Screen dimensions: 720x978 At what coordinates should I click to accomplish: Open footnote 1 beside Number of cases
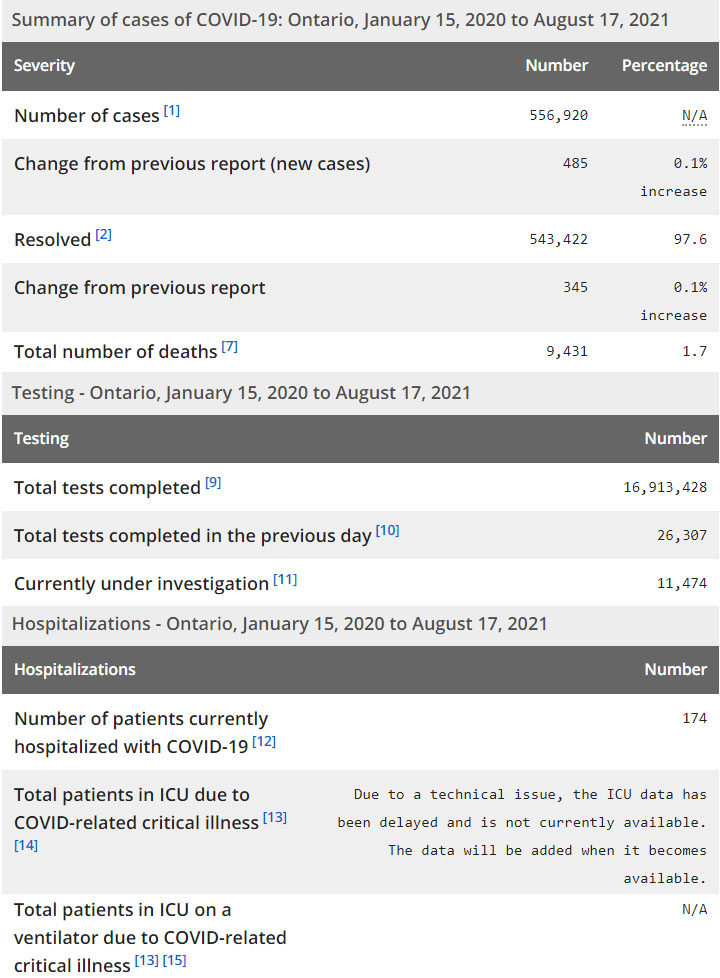point(172,111)
